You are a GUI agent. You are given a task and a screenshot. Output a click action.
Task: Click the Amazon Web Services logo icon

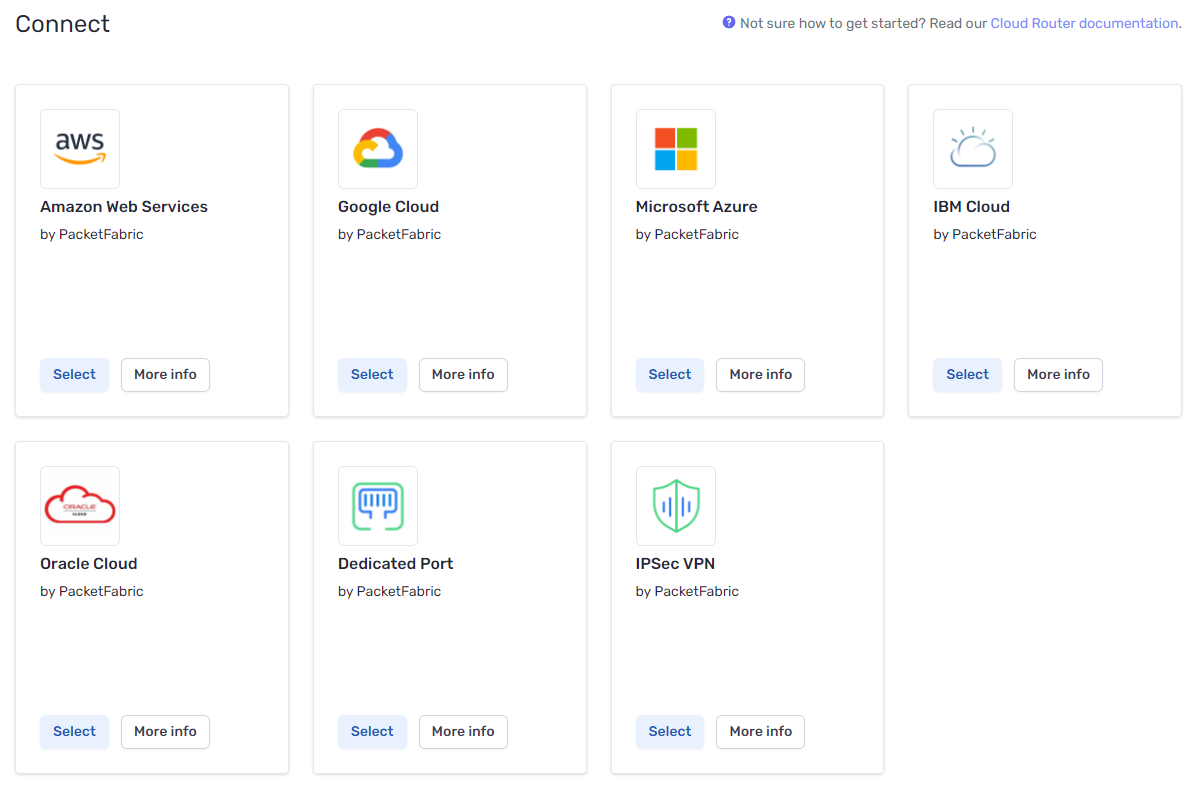click(80, 149)
